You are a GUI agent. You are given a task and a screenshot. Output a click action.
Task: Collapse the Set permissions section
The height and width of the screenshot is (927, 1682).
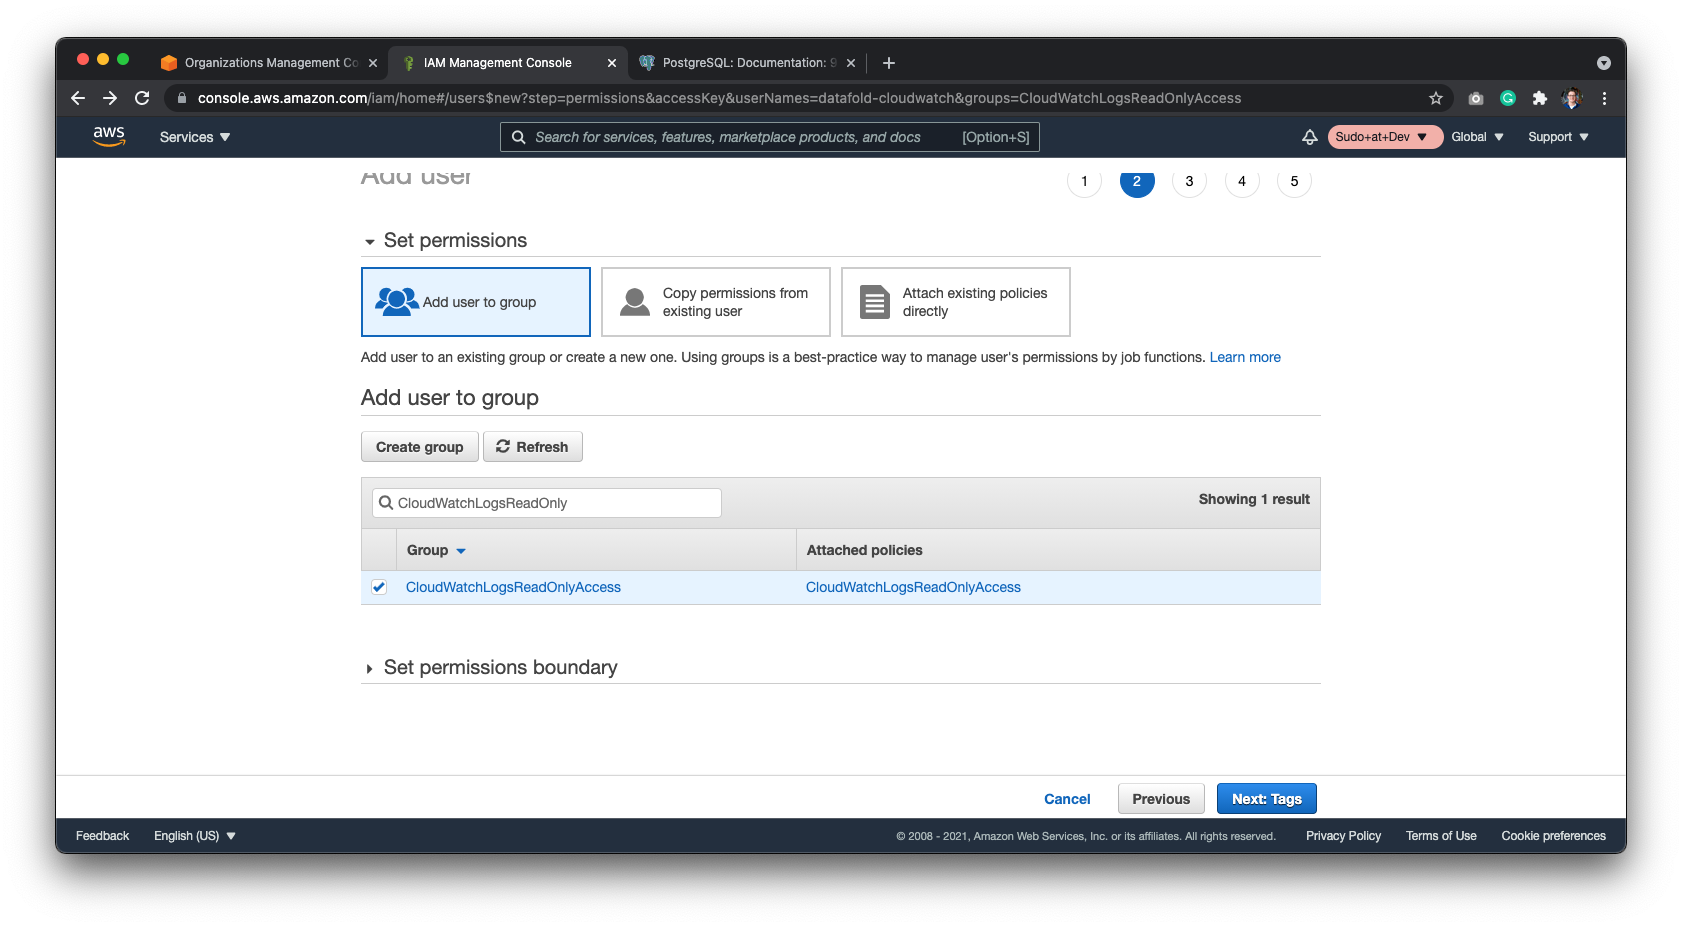(x=370, y=241)
